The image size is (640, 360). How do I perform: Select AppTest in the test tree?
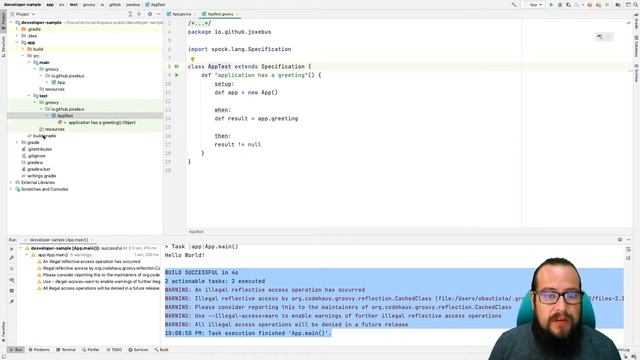tap(64, 116)
